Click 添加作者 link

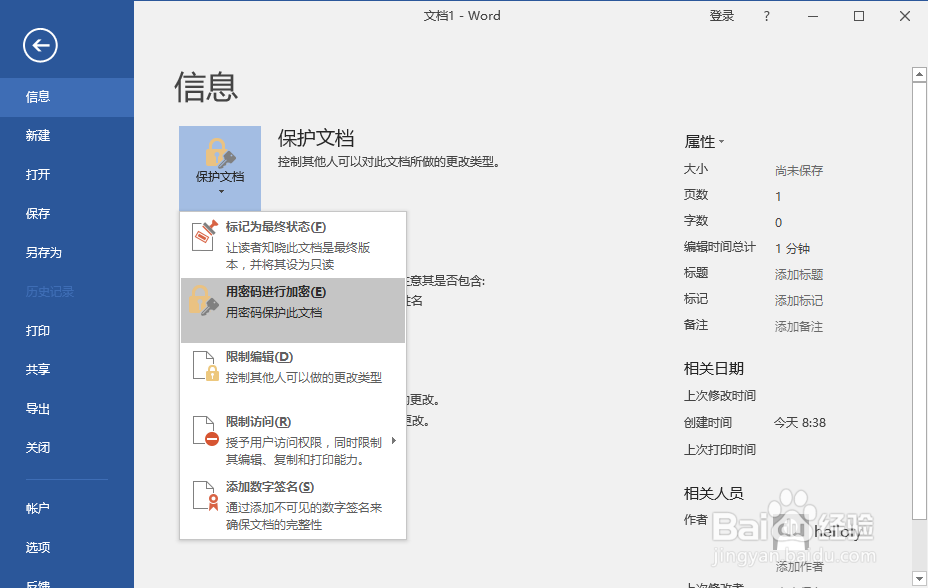pos(799,567)
